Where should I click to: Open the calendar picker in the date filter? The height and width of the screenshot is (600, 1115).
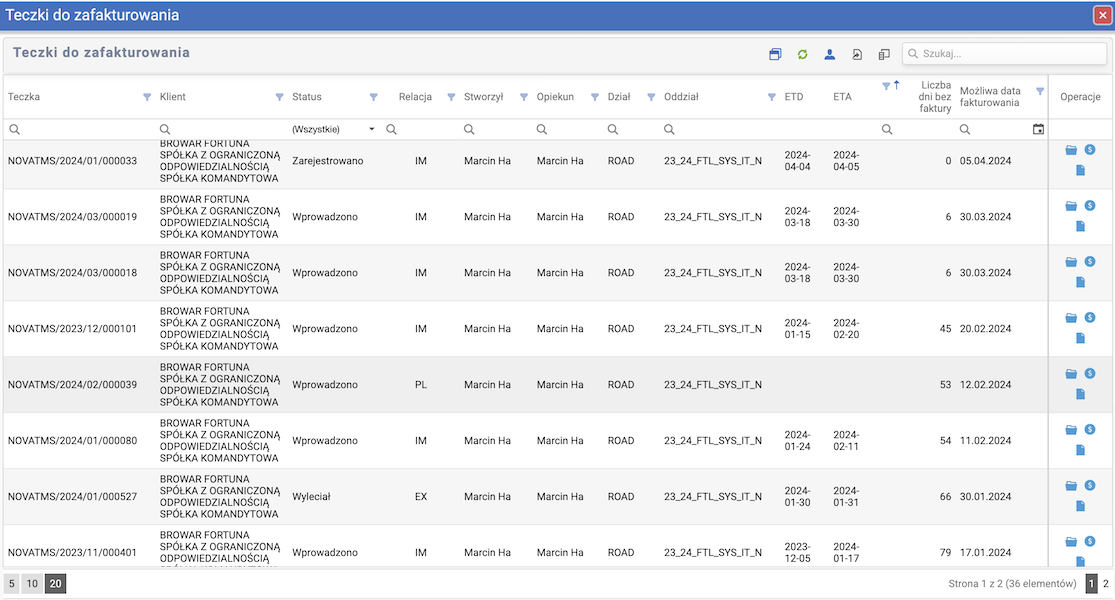point(1038,129)
